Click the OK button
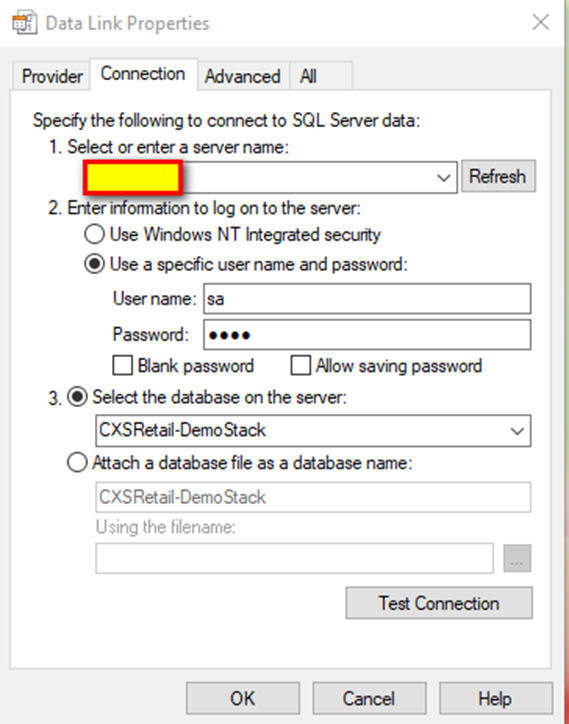The width and height of the screenshot is (569, 724). coord(243,699)
